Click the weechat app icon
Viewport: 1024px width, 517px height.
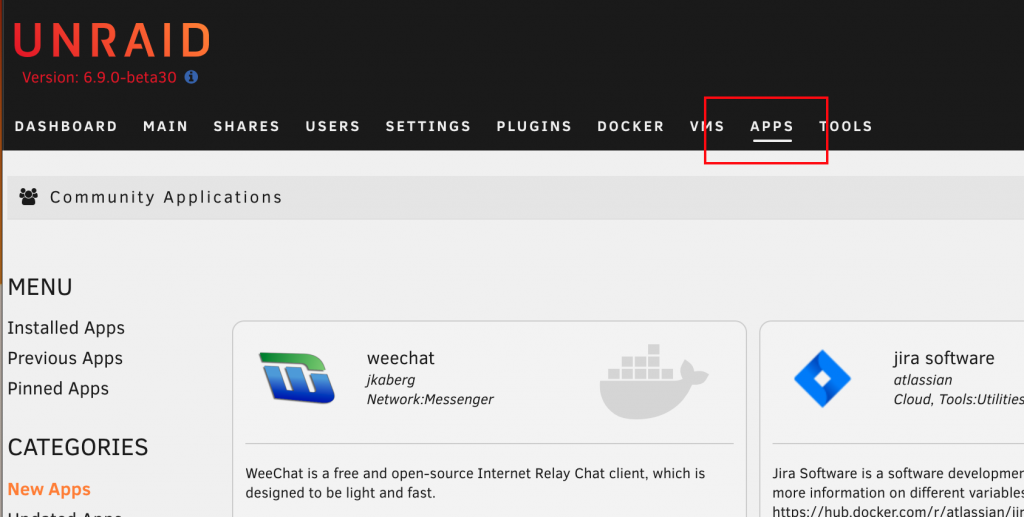coord(297,377)
